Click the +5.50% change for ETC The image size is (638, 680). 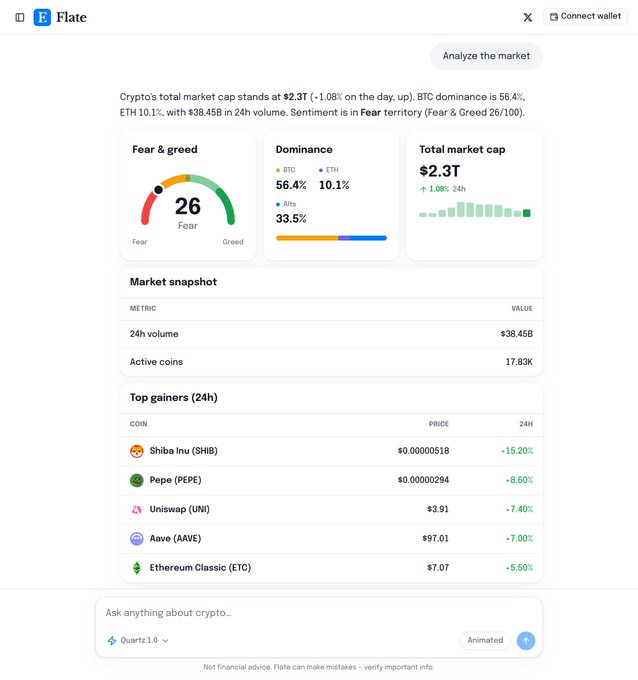pos(519,568)
